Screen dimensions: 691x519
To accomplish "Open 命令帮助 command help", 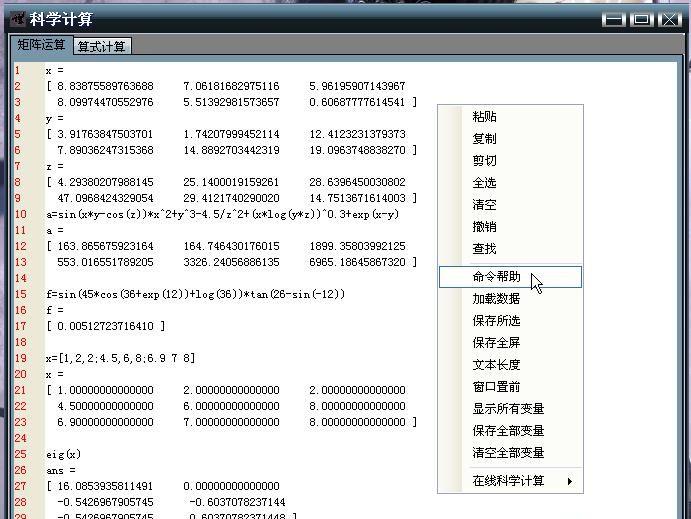I will coord(496,277).
